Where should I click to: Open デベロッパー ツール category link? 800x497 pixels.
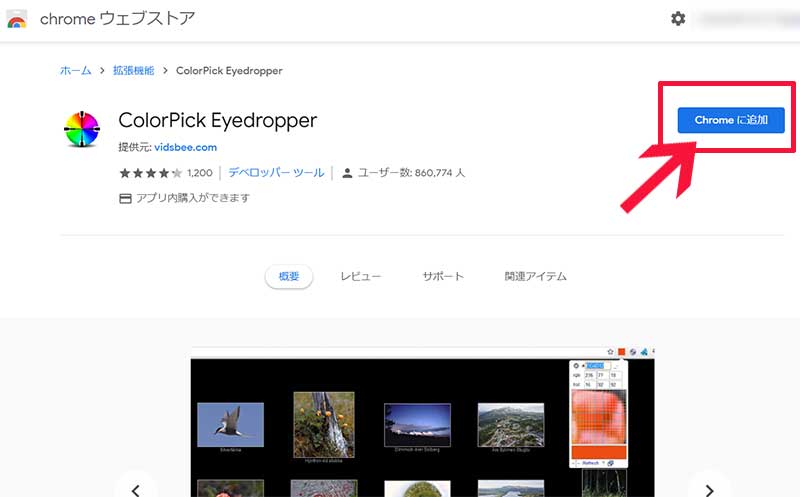(x=276, y=172)
